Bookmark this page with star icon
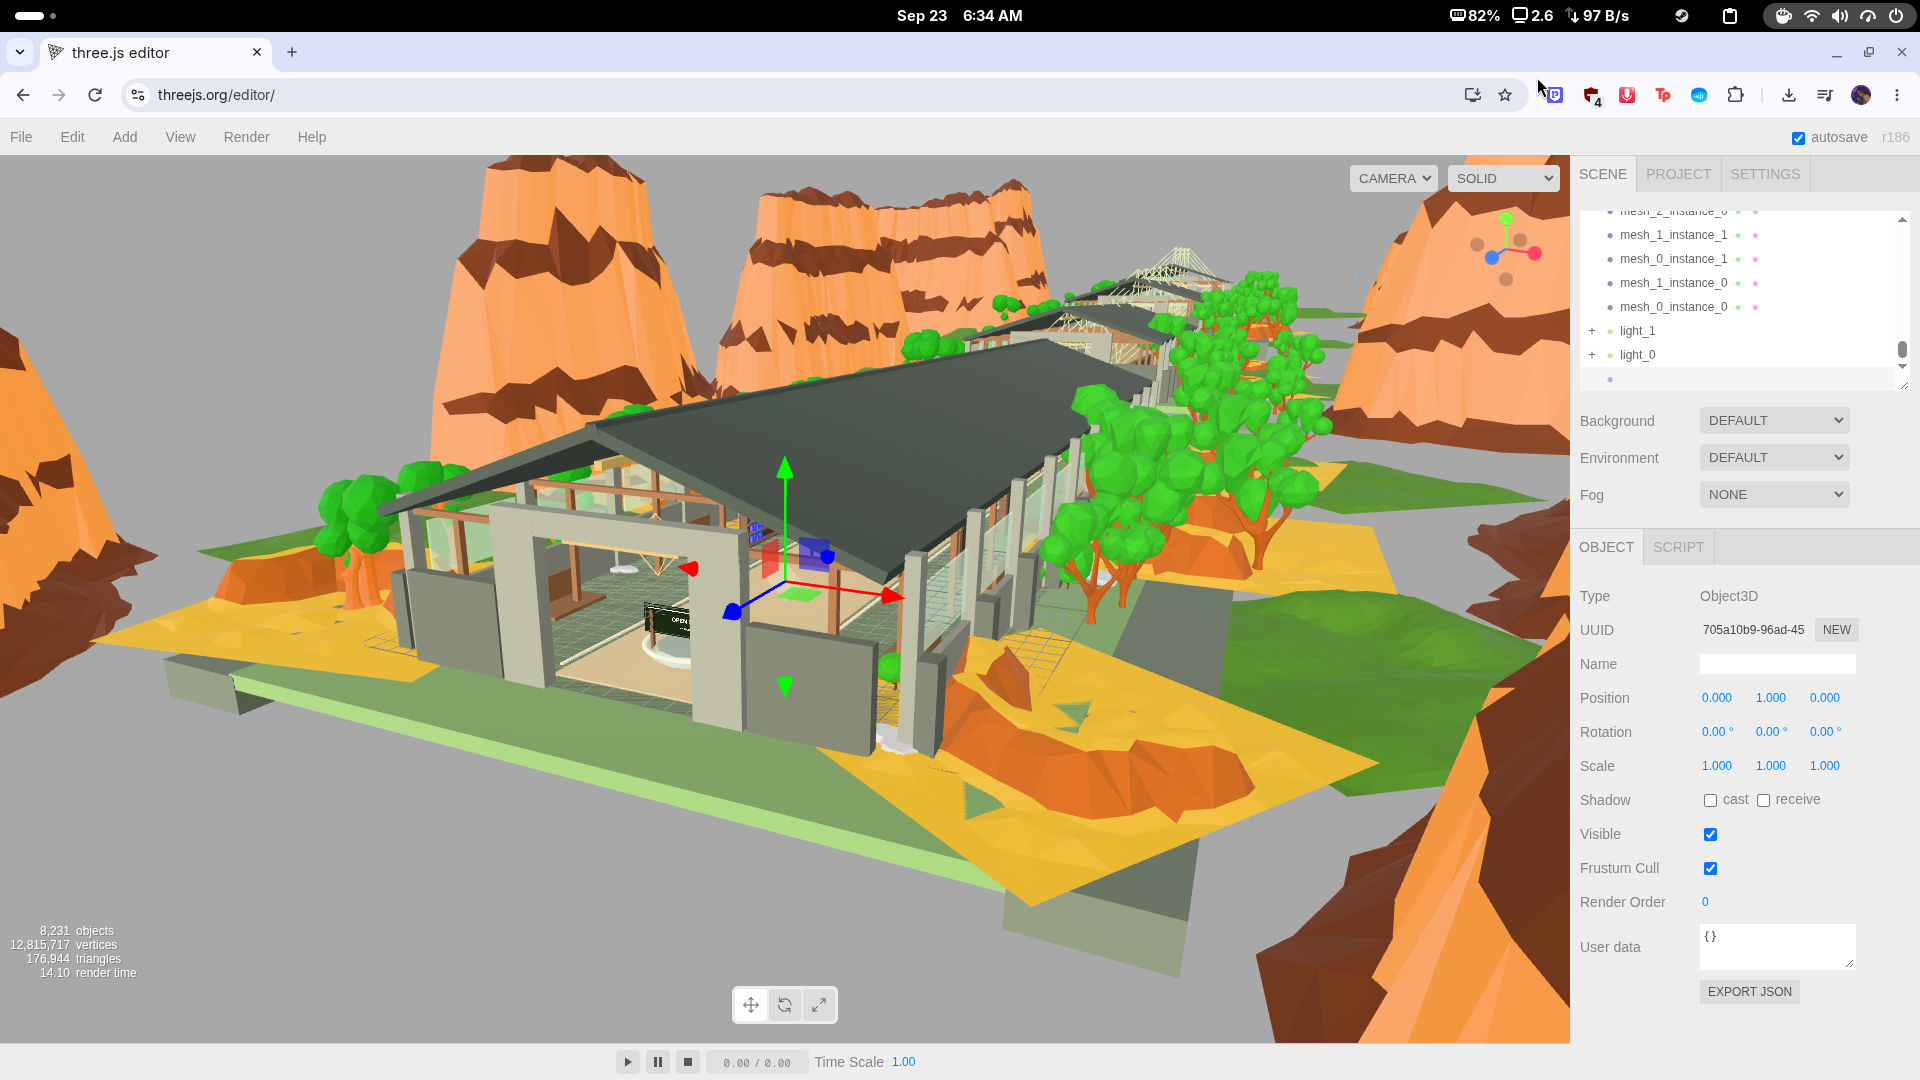1920x1080 pixels. click(1505, 95)
